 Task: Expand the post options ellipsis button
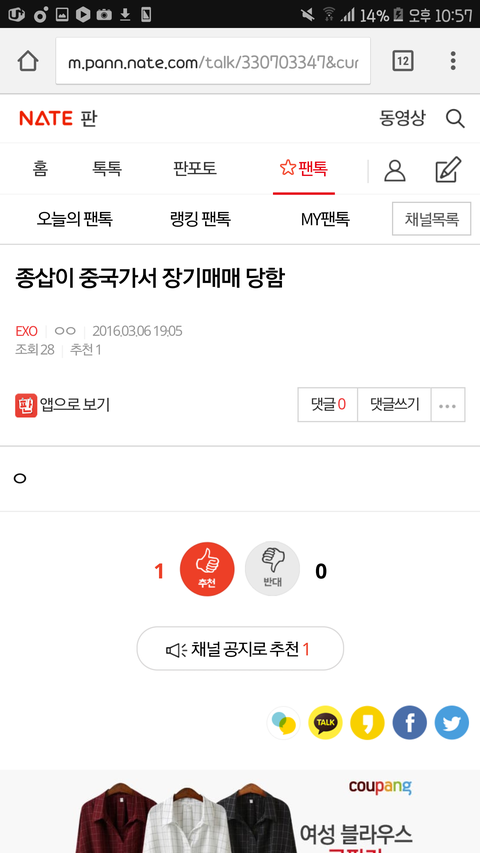pyautogui.click(x=448, y=405)
